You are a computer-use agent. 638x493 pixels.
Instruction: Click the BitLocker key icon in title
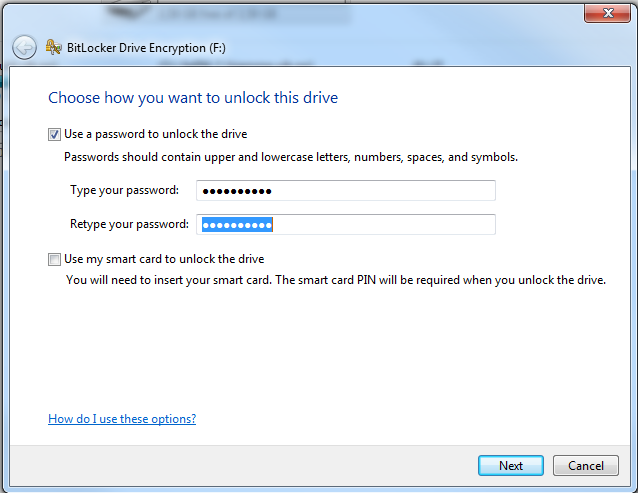[53, 46]
